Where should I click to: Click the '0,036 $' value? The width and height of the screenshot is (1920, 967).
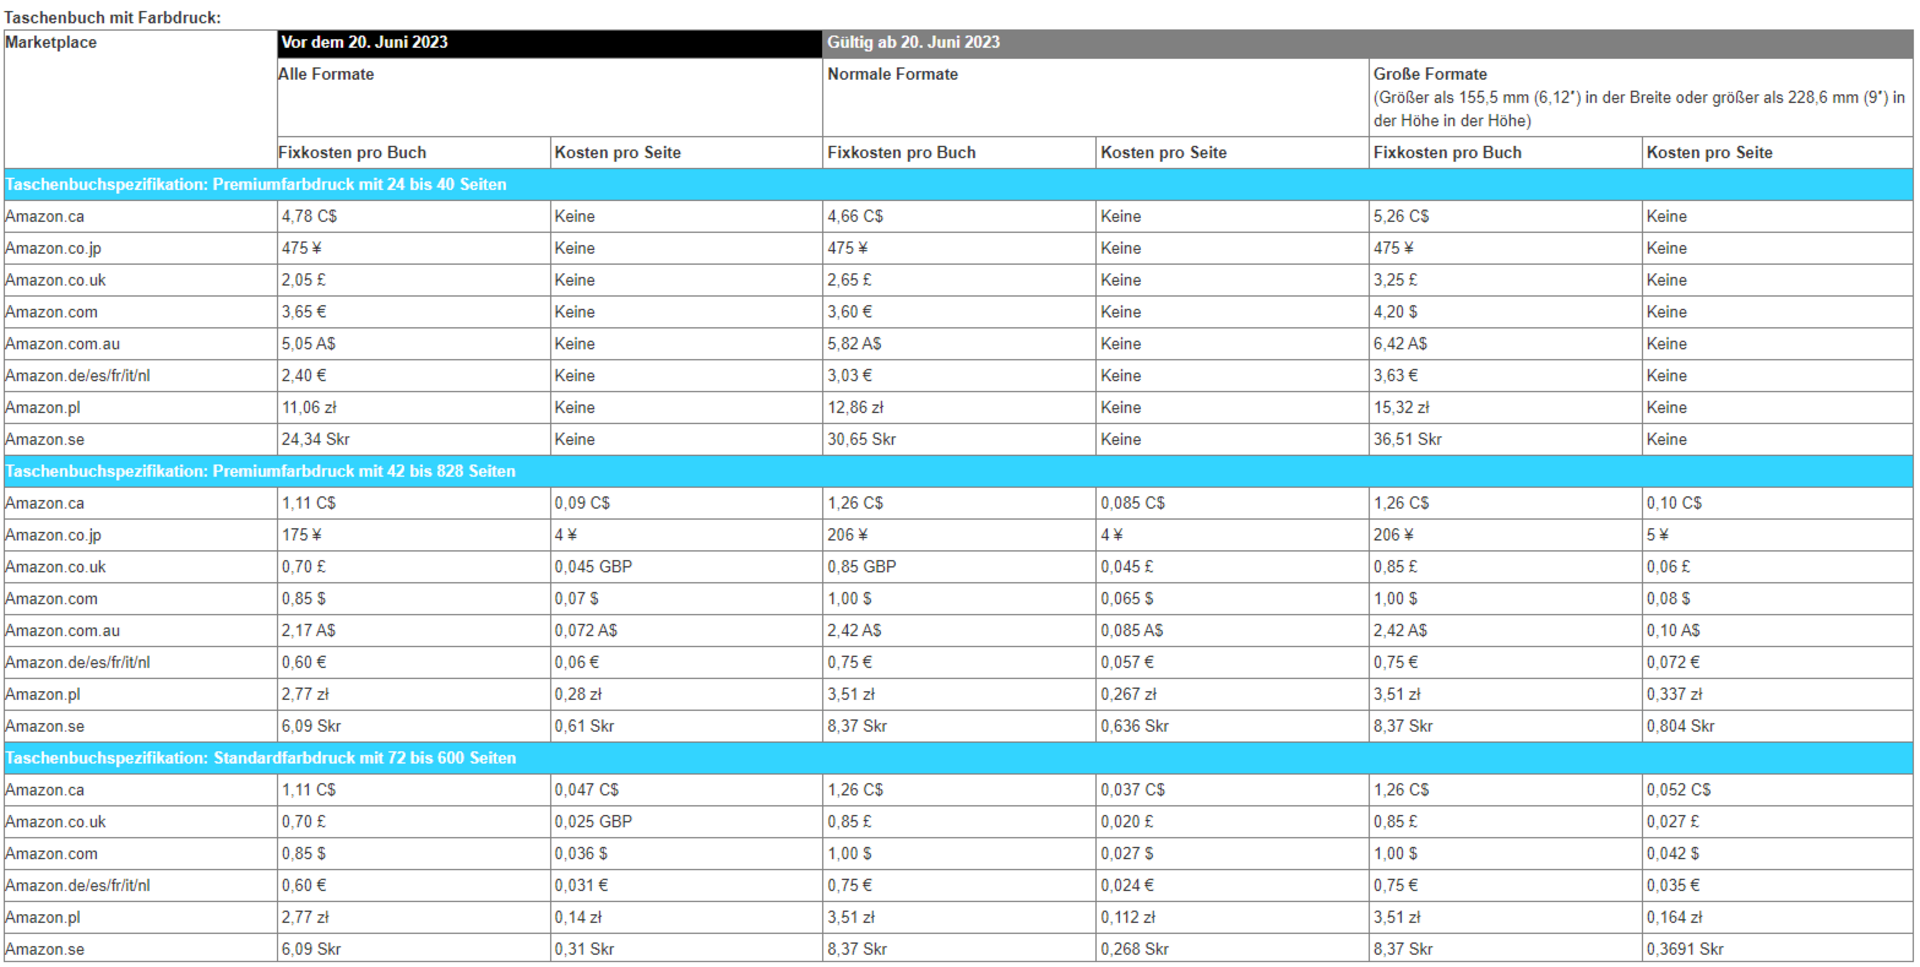(x=580, y=854)
